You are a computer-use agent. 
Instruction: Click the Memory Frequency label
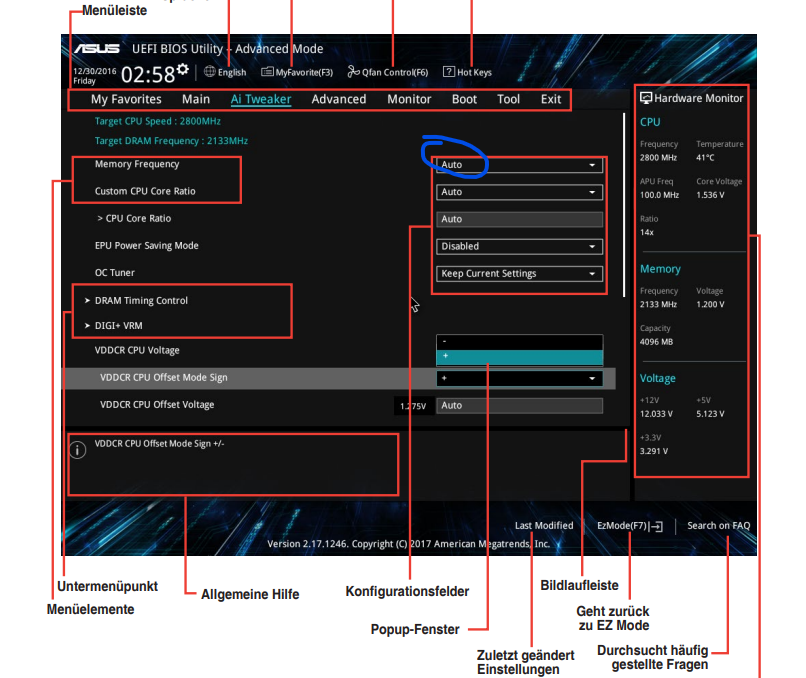137,164
